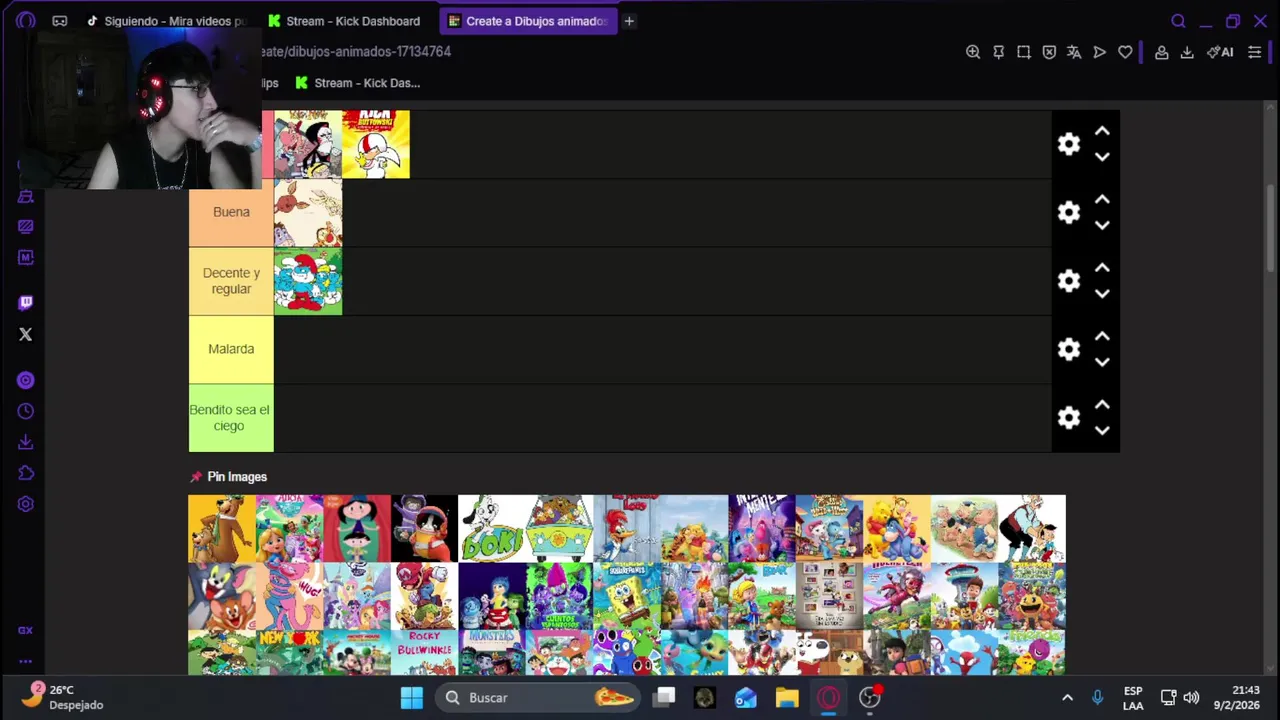Screen dimensions: 1280x720
Task: Switch to Stream - Kick Dashboard tab
Action: tap(345, 21)
